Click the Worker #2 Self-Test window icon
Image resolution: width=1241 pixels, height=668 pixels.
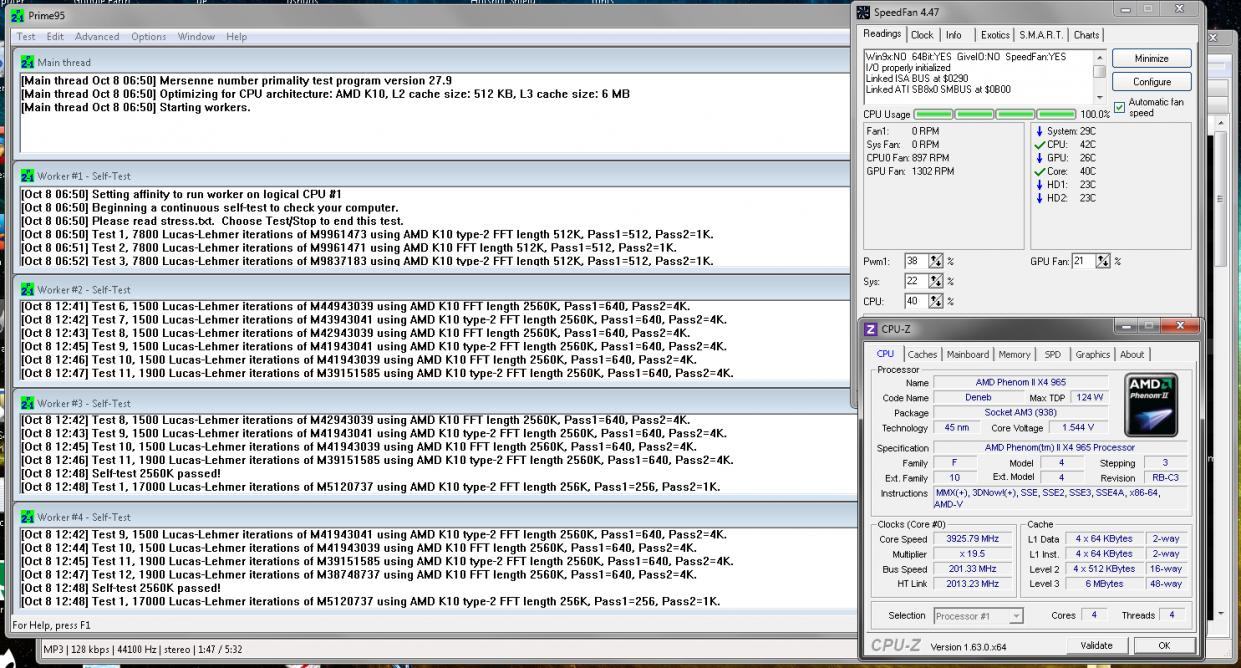coord(27,289)
